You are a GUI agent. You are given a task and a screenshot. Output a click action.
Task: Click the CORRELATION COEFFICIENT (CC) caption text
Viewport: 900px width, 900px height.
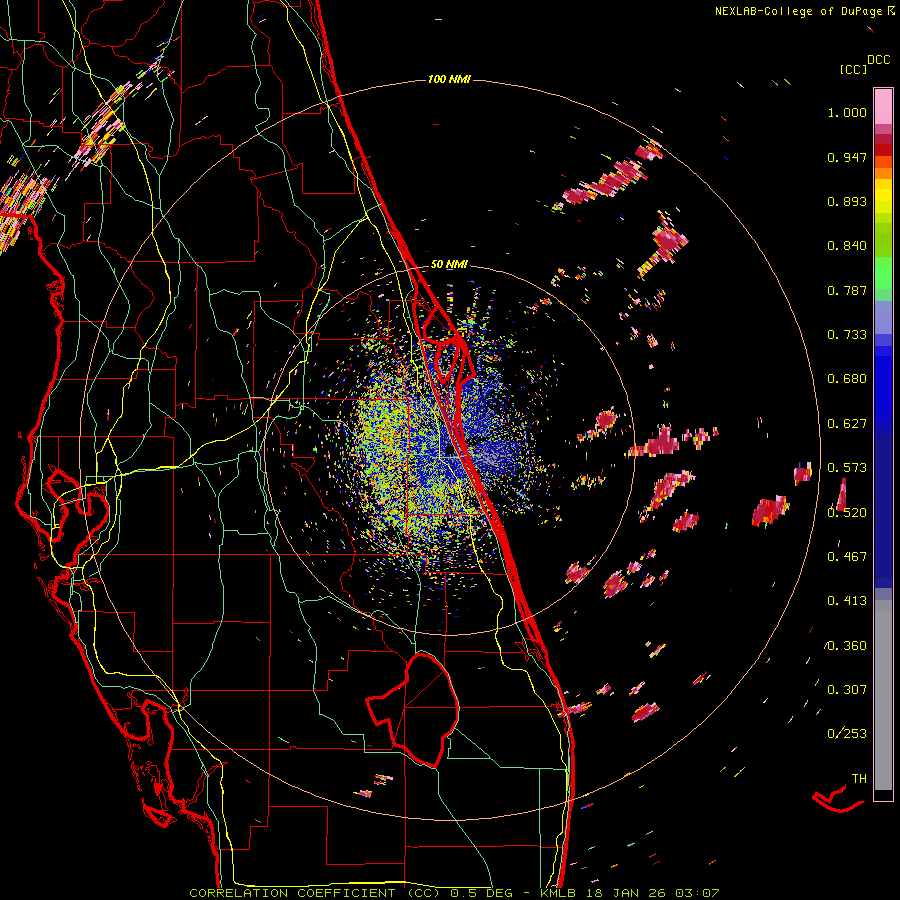315,893
